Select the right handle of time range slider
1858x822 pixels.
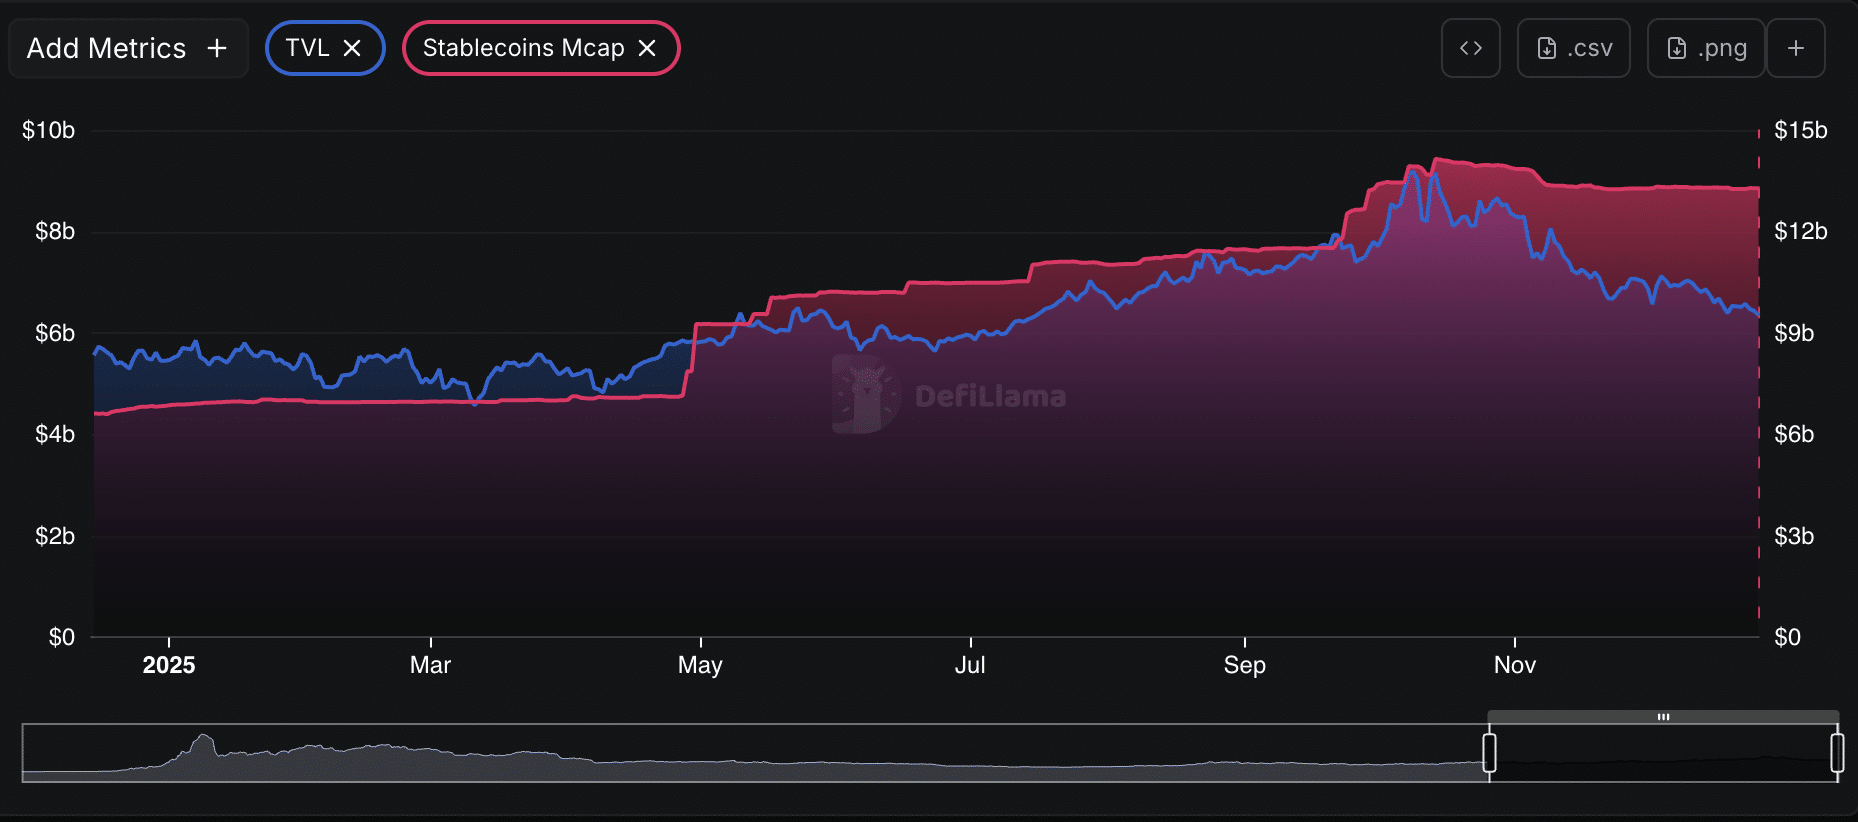[x=1837, y=753]
